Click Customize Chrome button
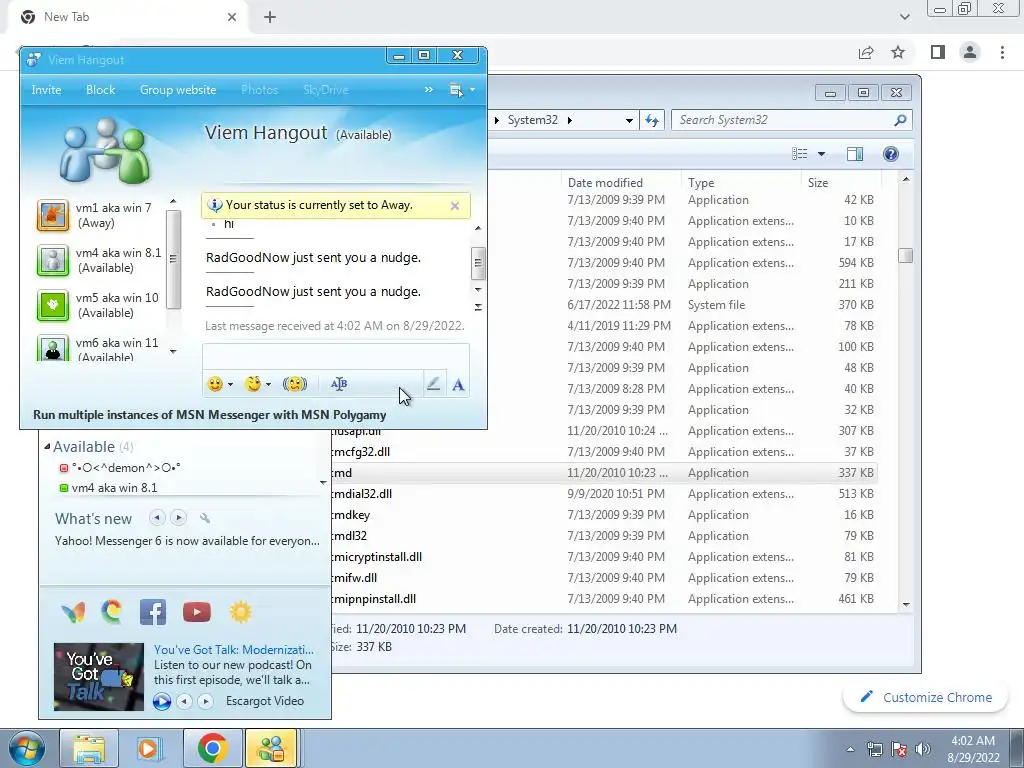This screenshot has height=768, width=1024. pyautogui.click(x=926, y=697)
